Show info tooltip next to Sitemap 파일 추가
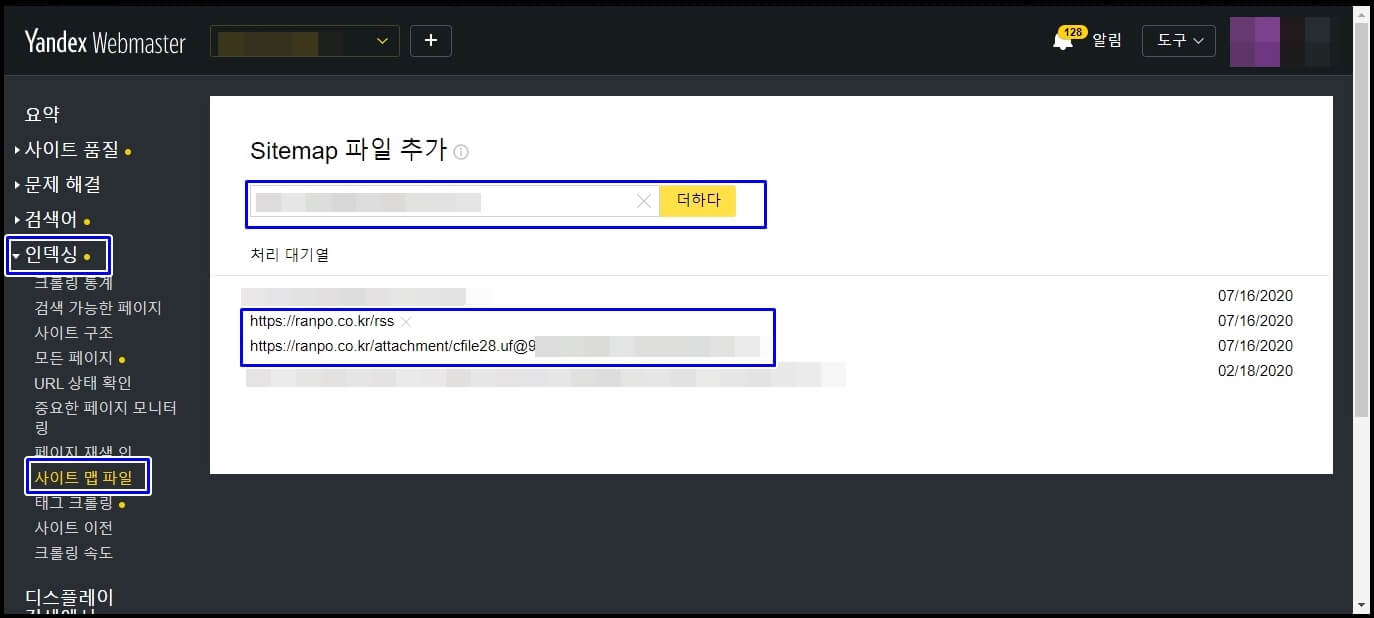The image size is (1374, 618). click(461, 152)
